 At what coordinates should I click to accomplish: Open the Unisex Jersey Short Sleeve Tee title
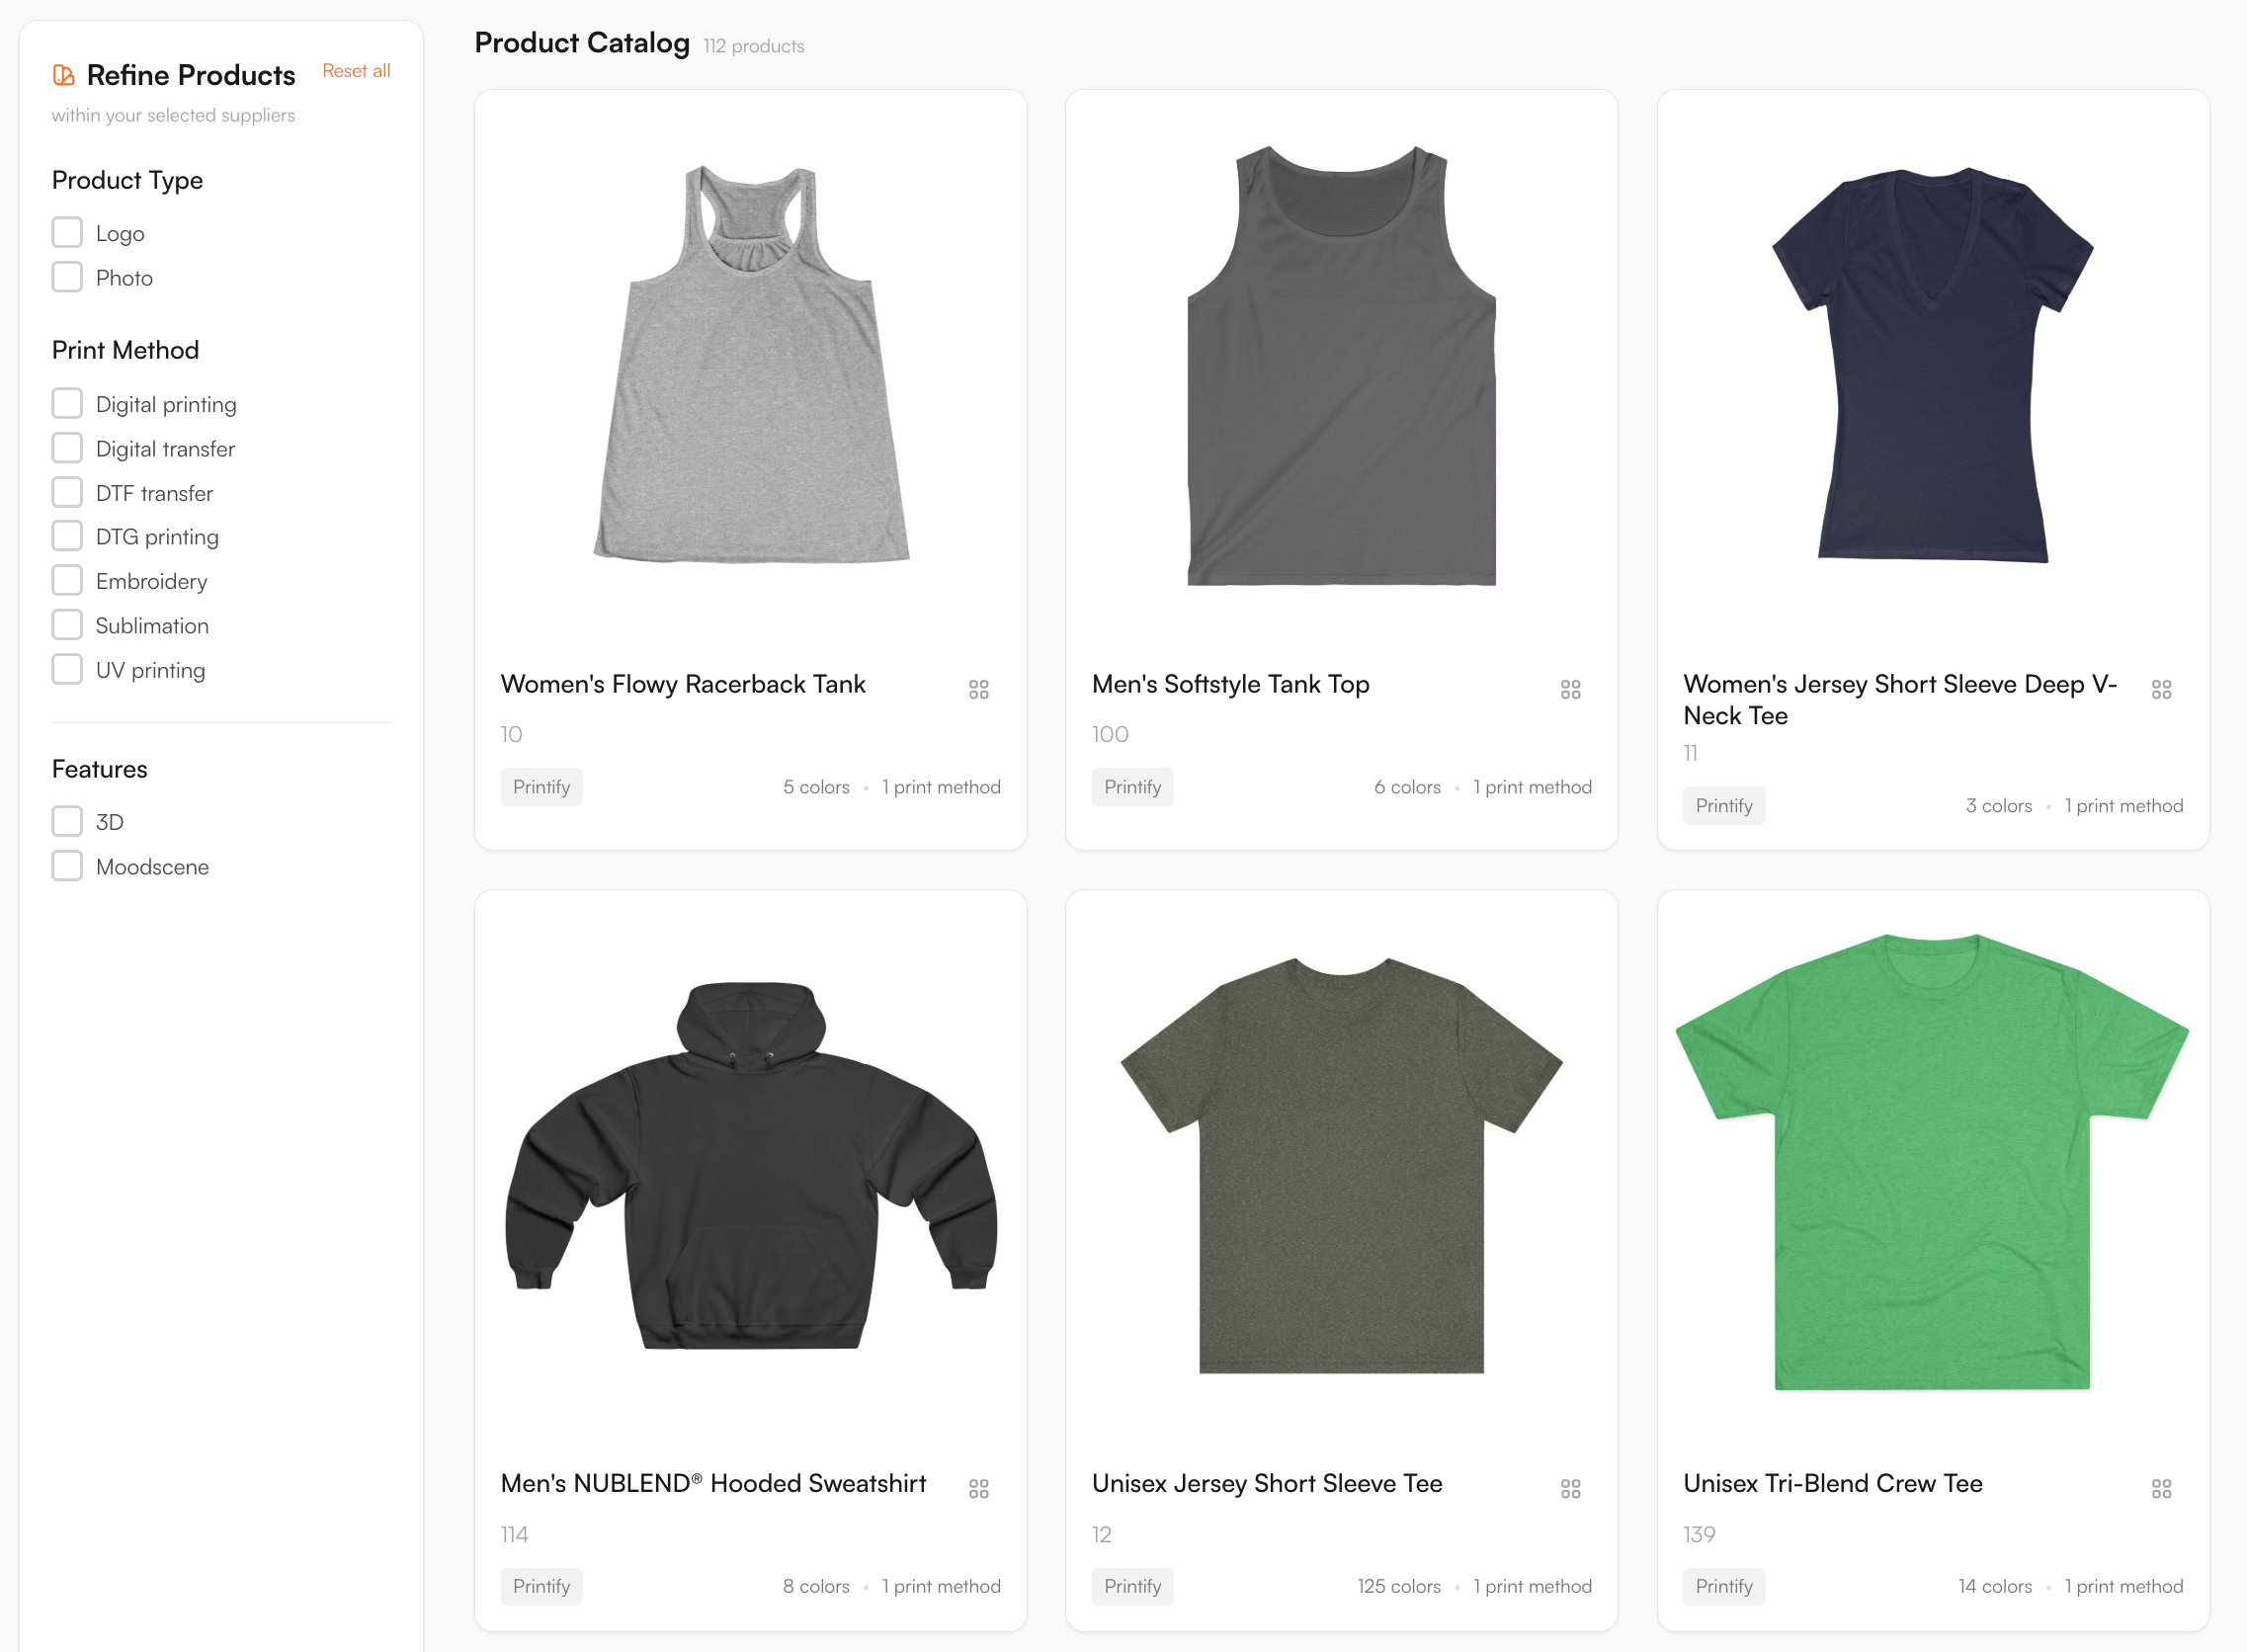1267,1483
